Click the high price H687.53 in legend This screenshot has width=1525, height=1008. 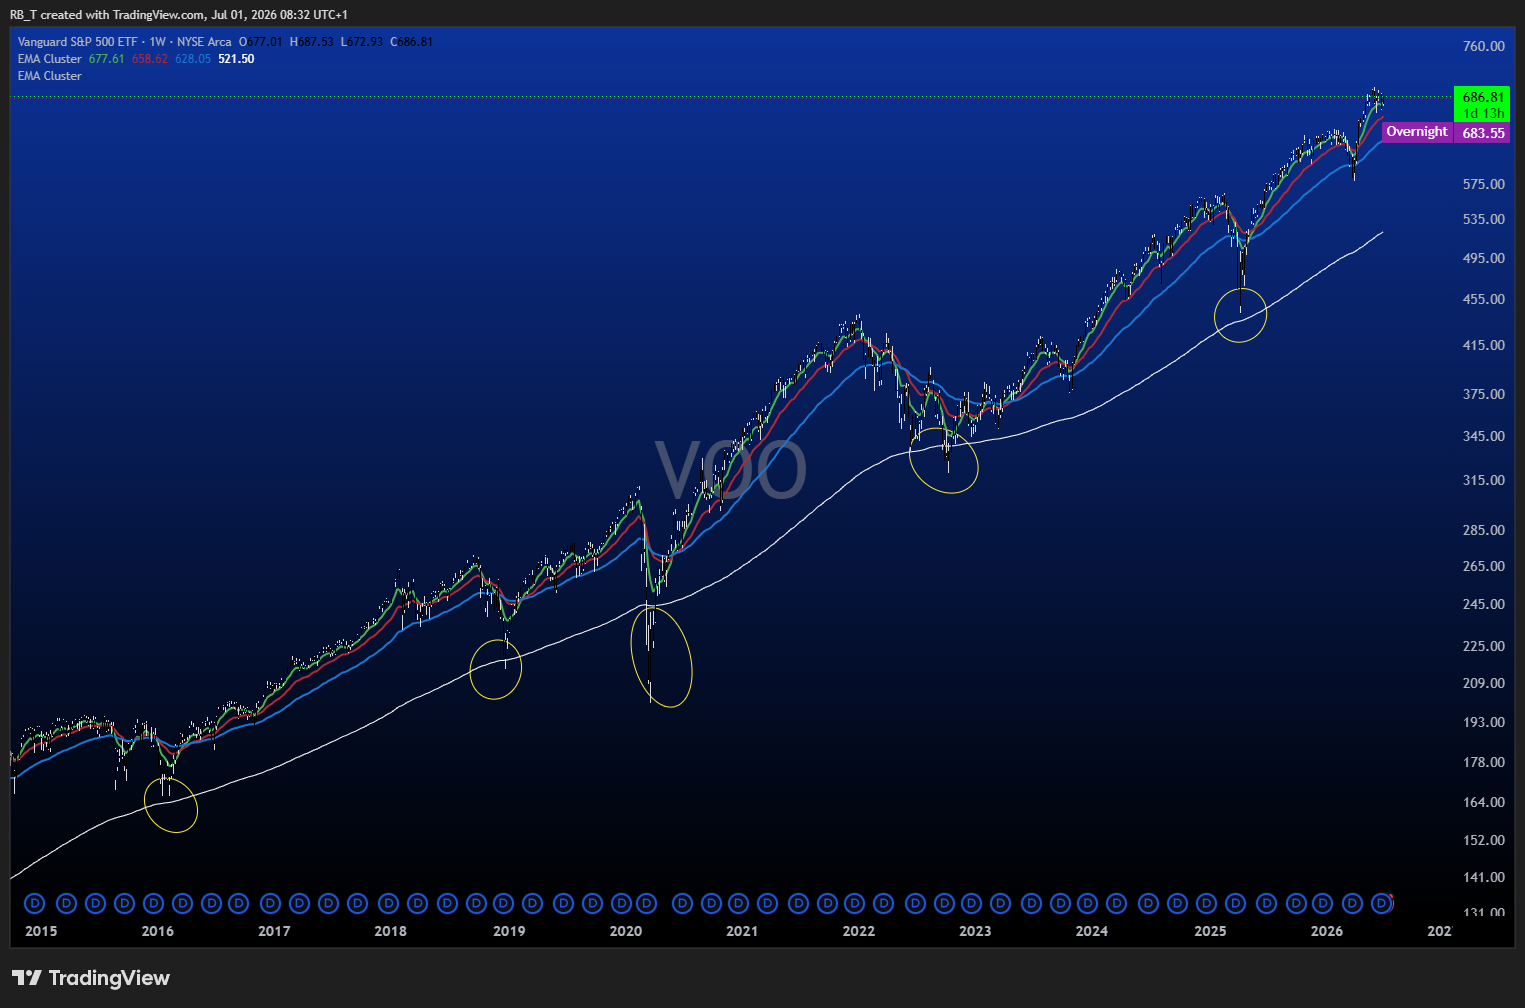pos(312,42)
